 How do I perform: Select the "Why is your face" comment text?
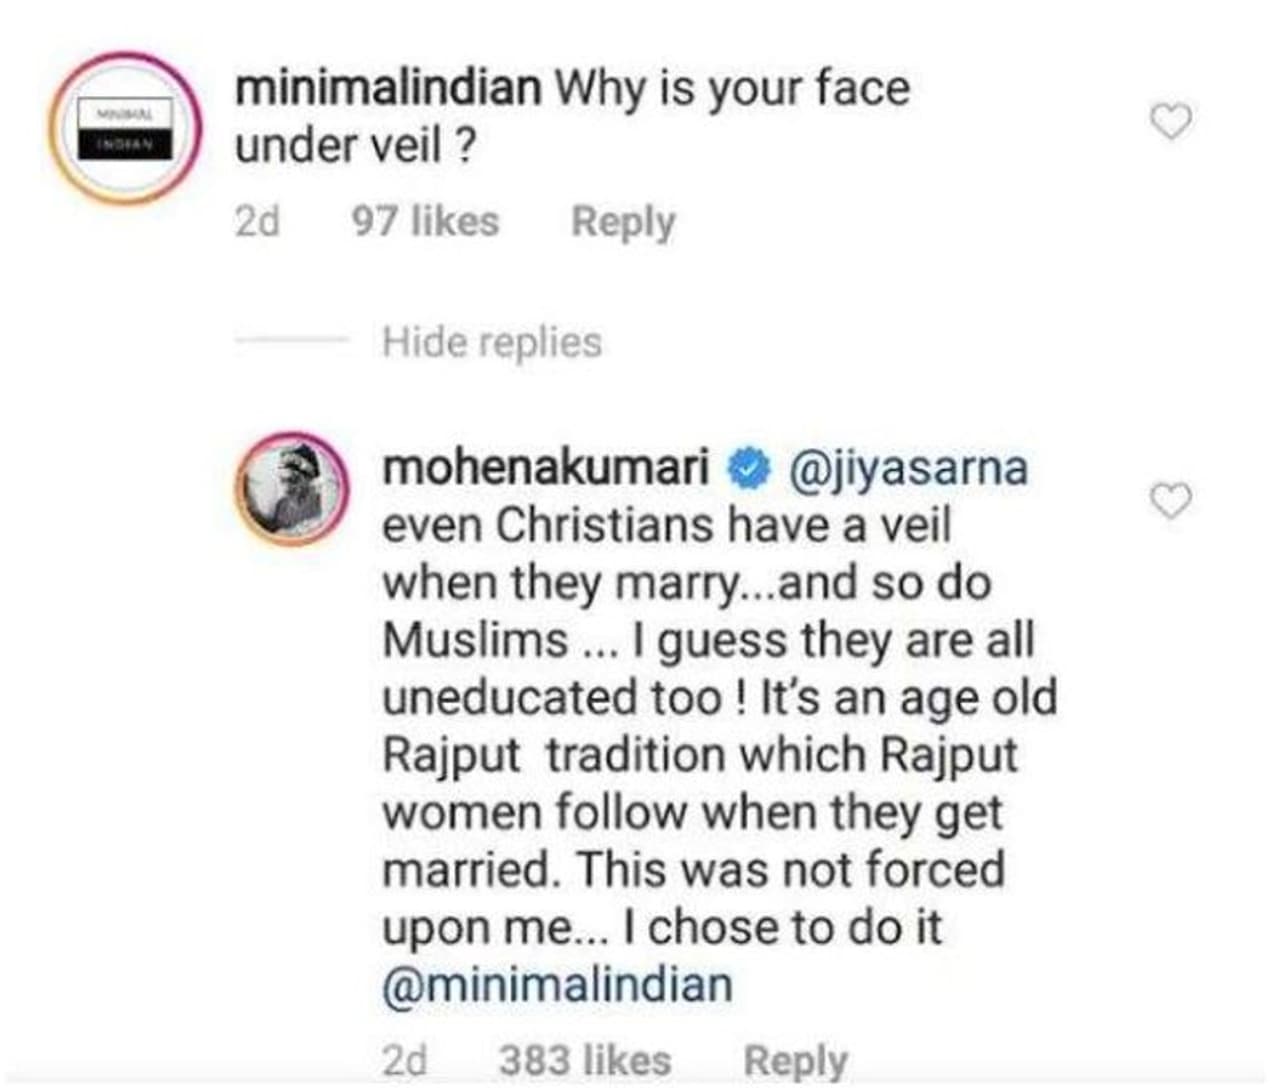[732, 89]
